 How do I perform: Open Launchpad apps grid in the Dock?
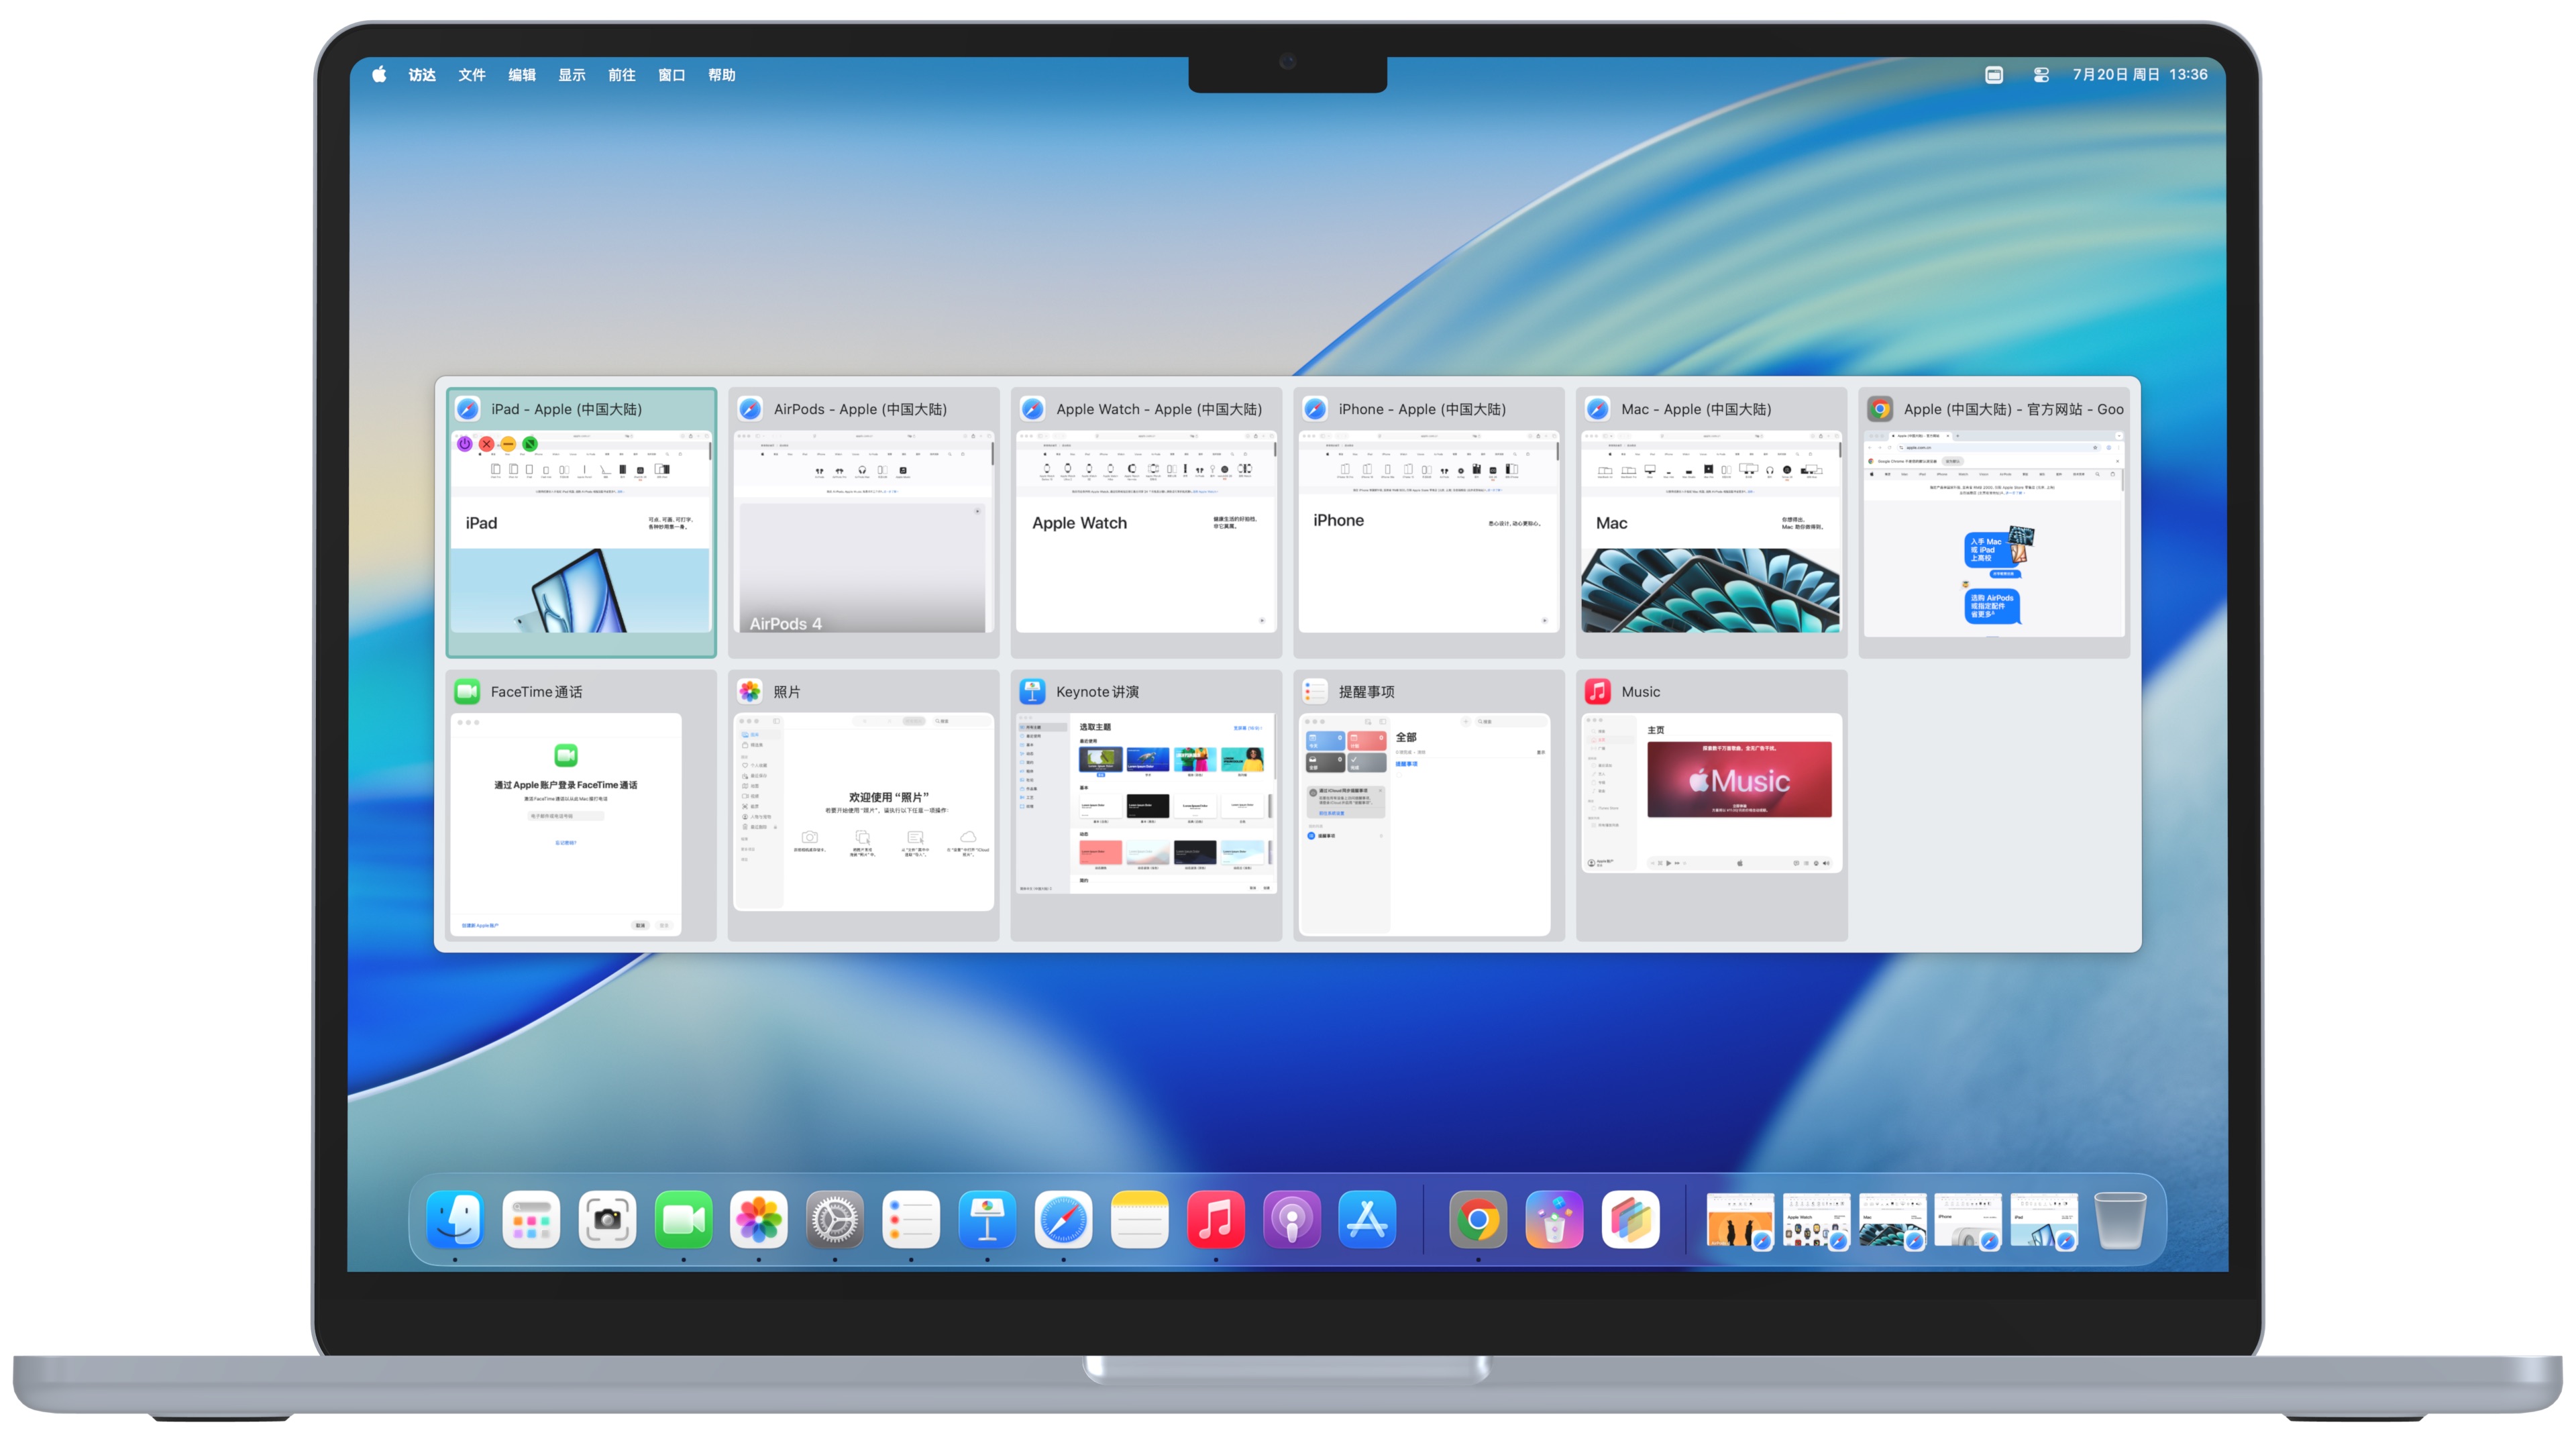(x=531, y=1220)
